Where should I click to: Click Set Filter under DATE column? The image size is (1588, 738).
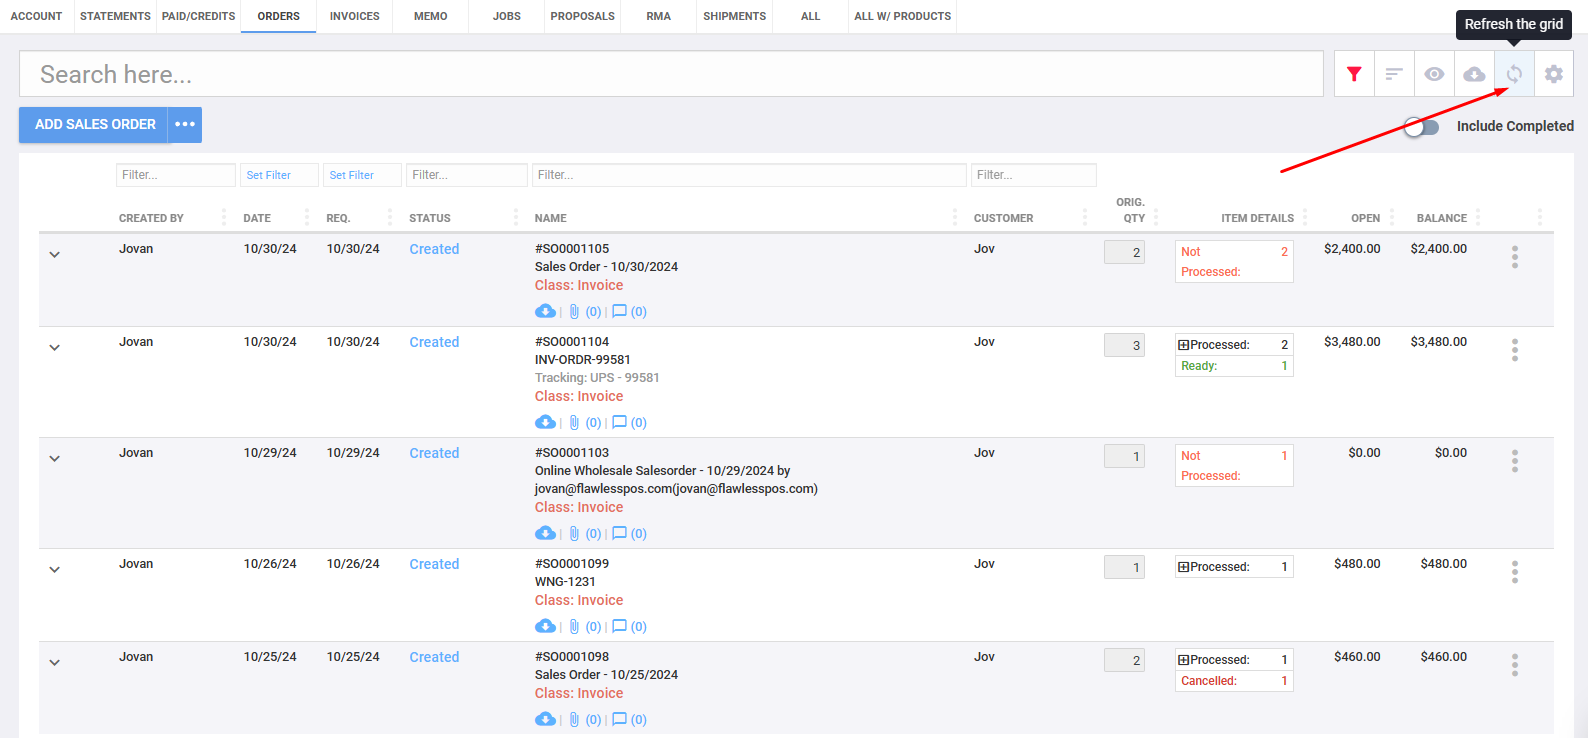(279, 175)
